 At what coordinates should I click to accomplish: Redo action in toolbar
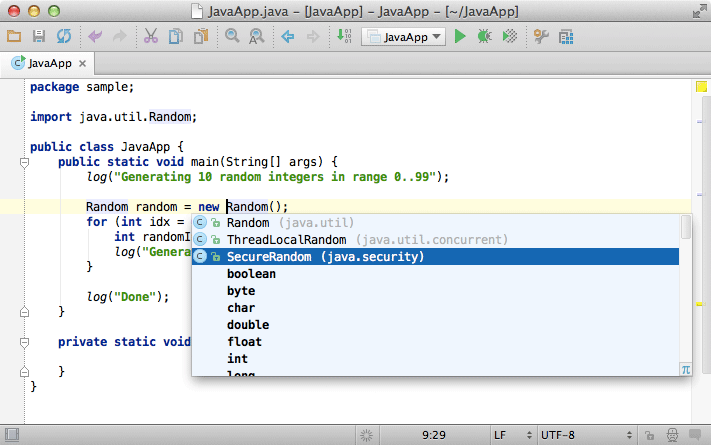[120, 36]
